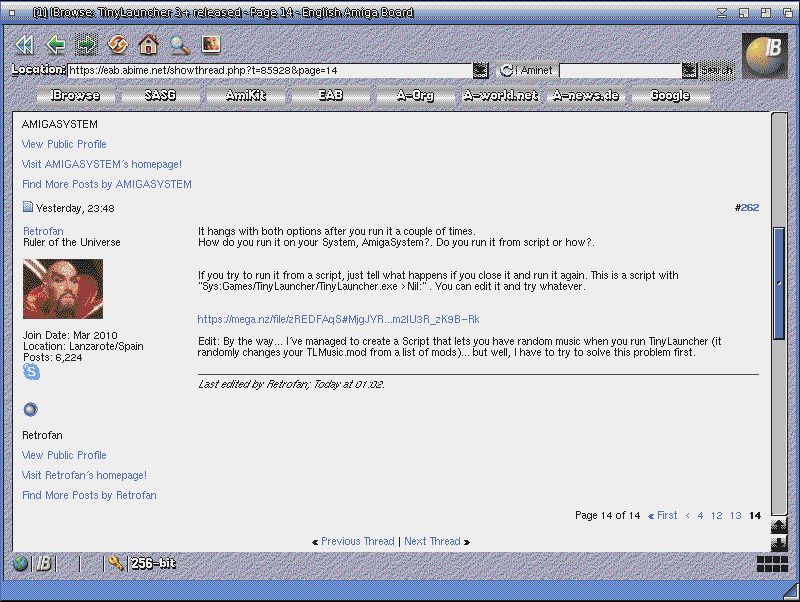Click the iconify gadget in title bar

722,12
